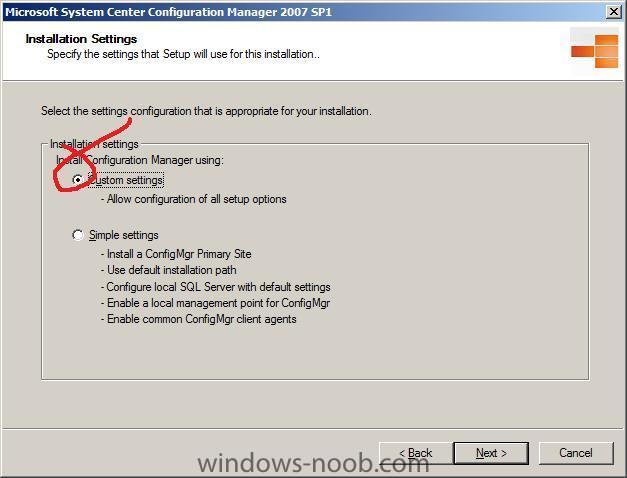Click the Custom settings label text
The width and height of the screenshot is (627, 478).
coord(126,180)
